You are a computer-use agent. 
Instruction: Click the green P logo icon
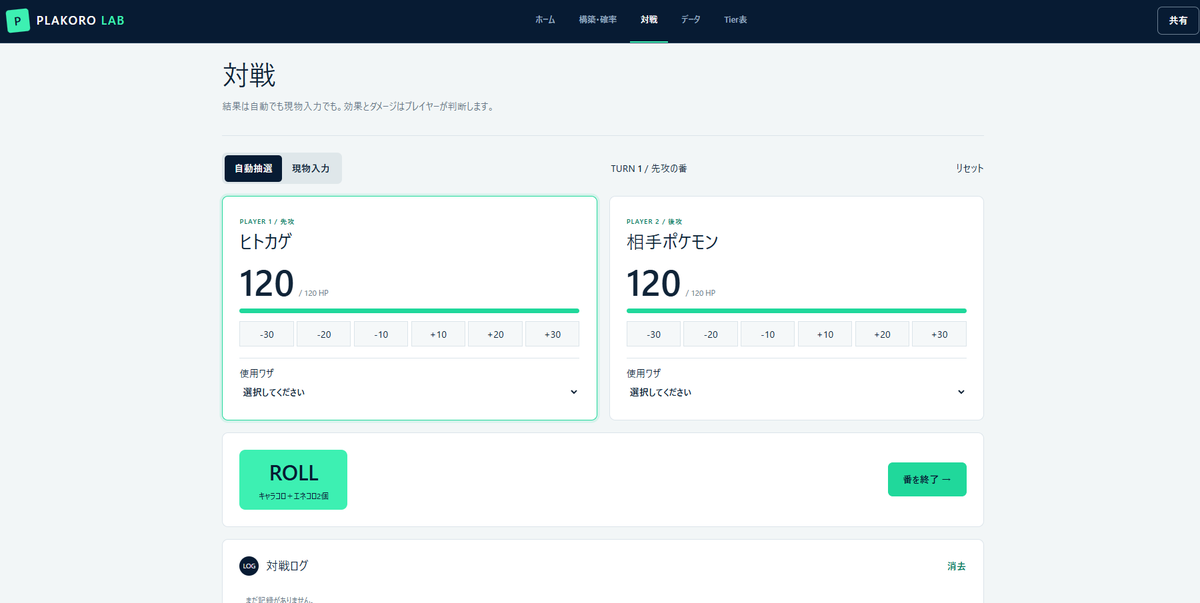click(19, 21)
